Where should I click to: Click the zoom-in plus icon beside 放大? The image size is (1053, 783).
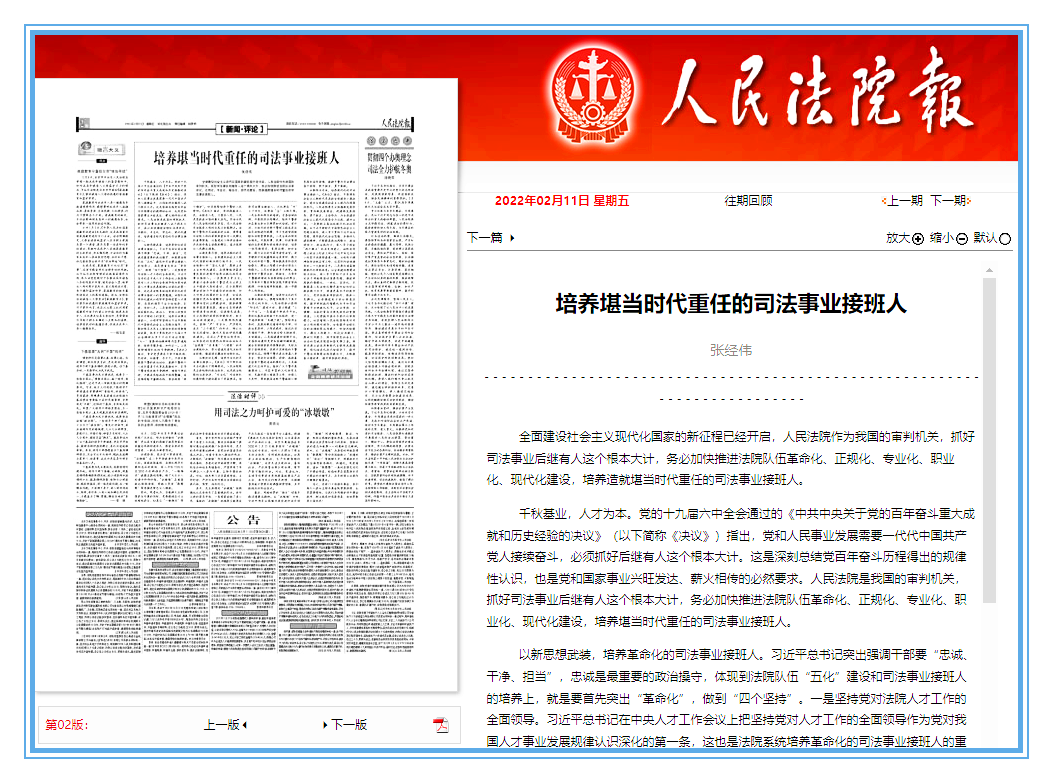tap(918, 239)
